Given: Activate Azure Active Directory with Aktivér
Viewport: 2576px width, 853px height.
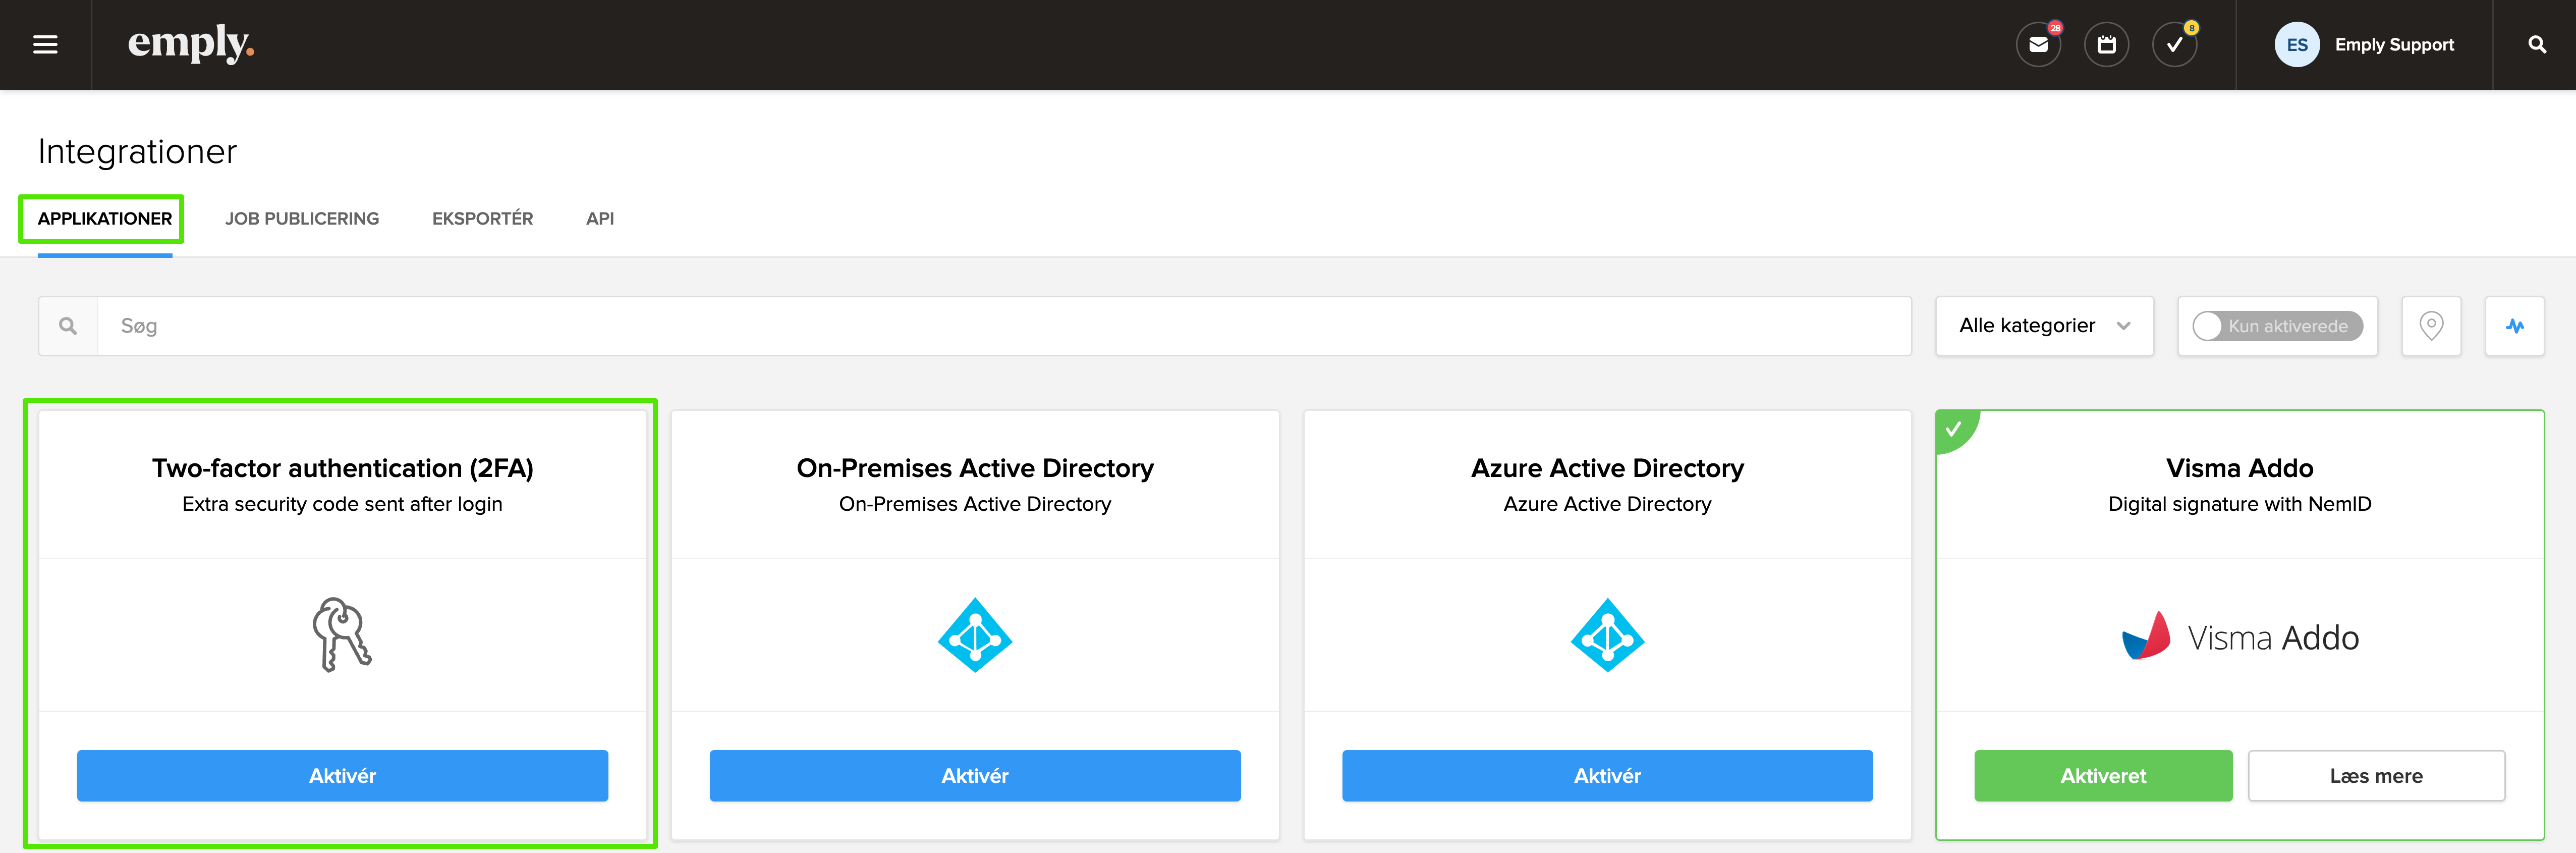Looking at the screenshot, I should (1607, 776).
